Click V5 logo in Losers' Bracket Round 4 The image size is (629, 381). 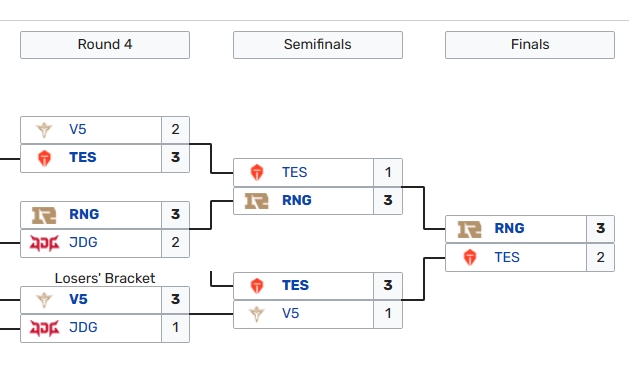[x=44, y=300]
